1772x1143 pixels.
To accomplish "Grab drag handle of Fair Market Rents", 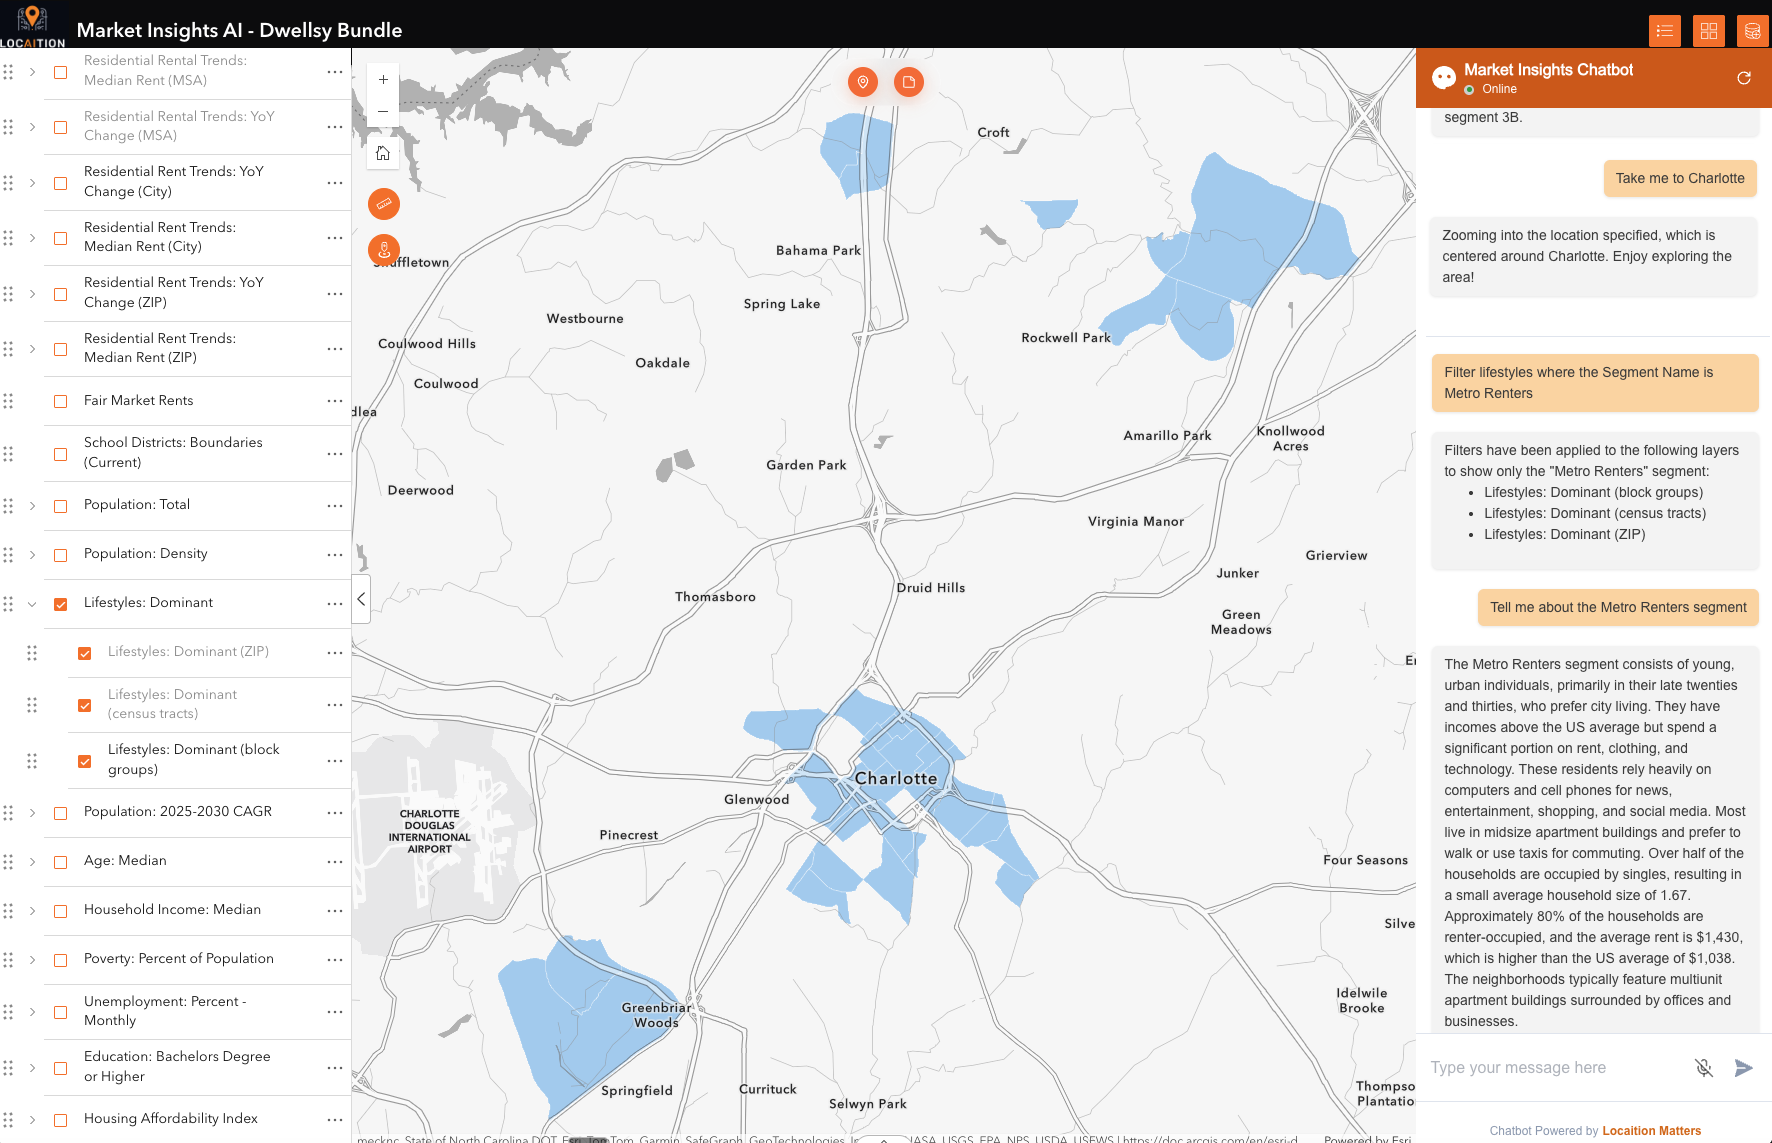I will tap(8, 401).
